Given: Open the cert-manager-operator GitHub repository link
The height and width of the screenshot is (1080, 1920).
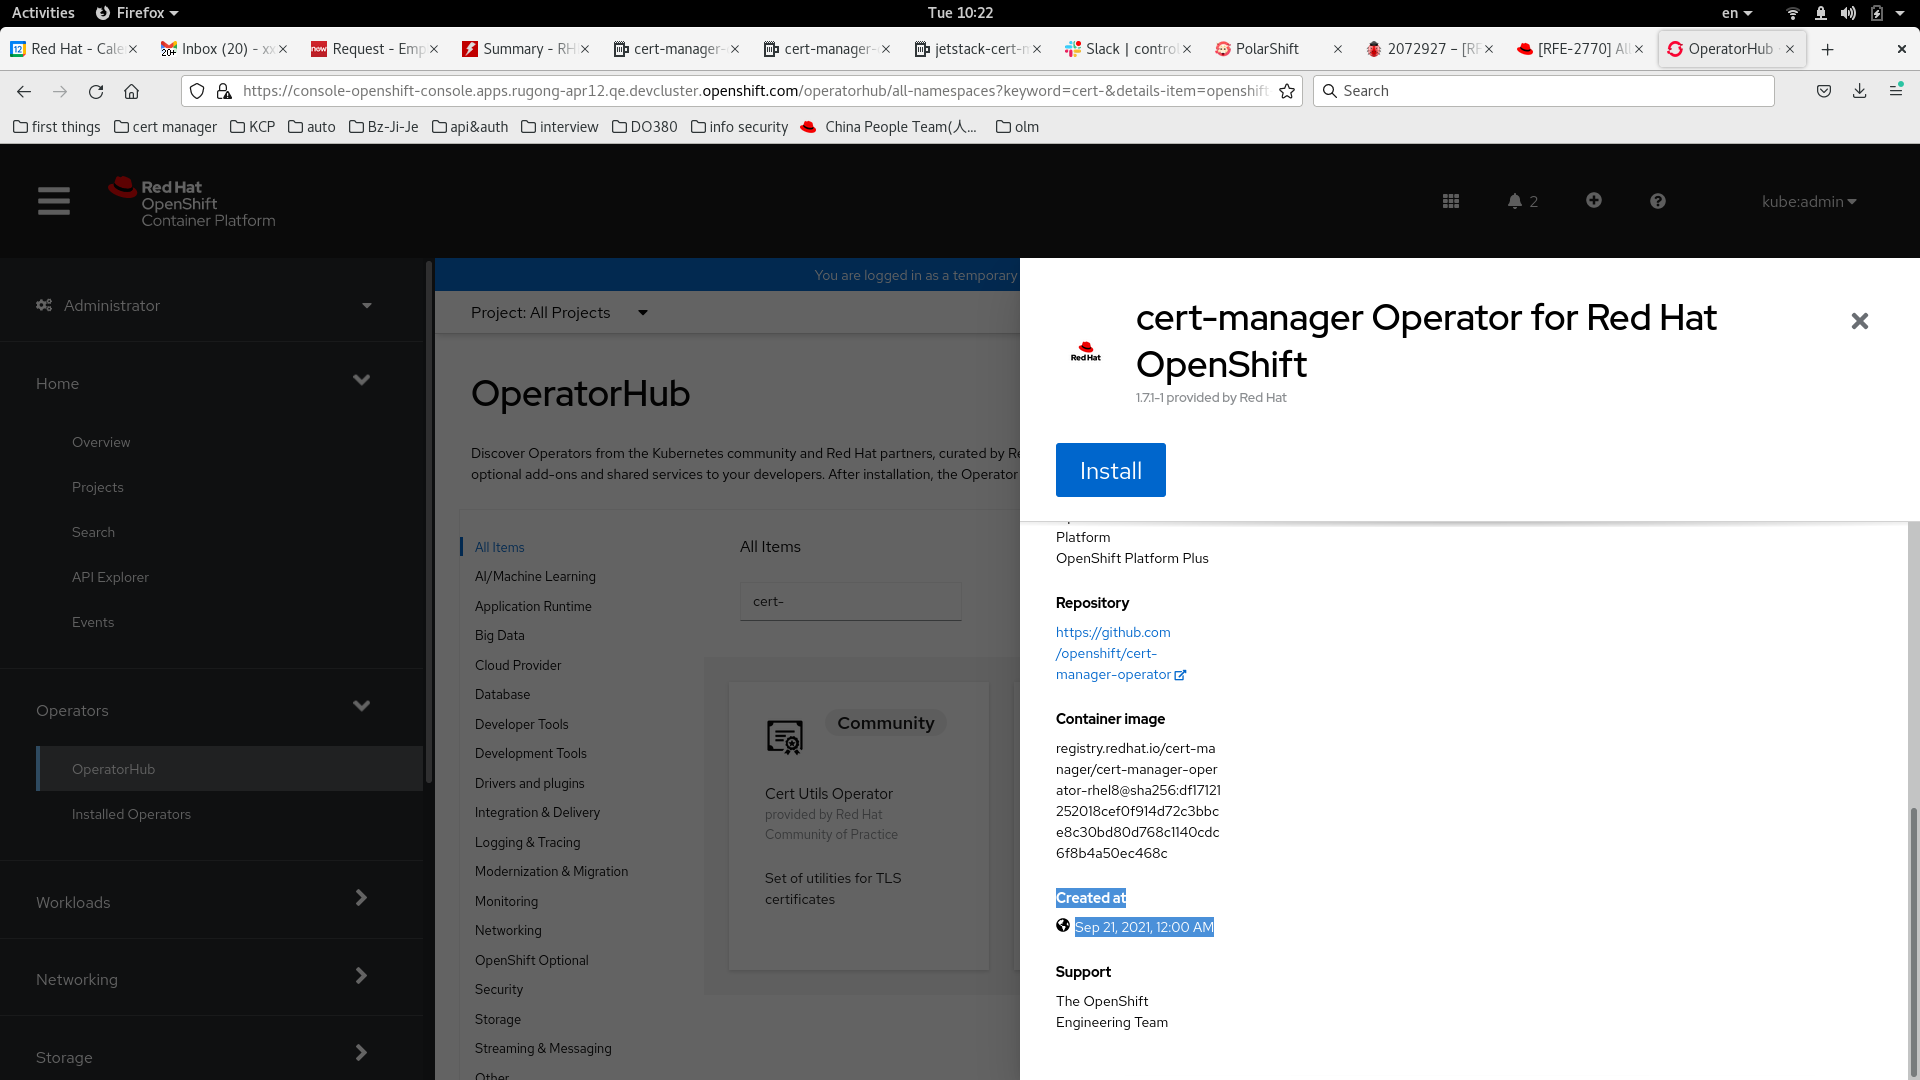Looking at the screenshot, I should click(x=1113, y=653).
